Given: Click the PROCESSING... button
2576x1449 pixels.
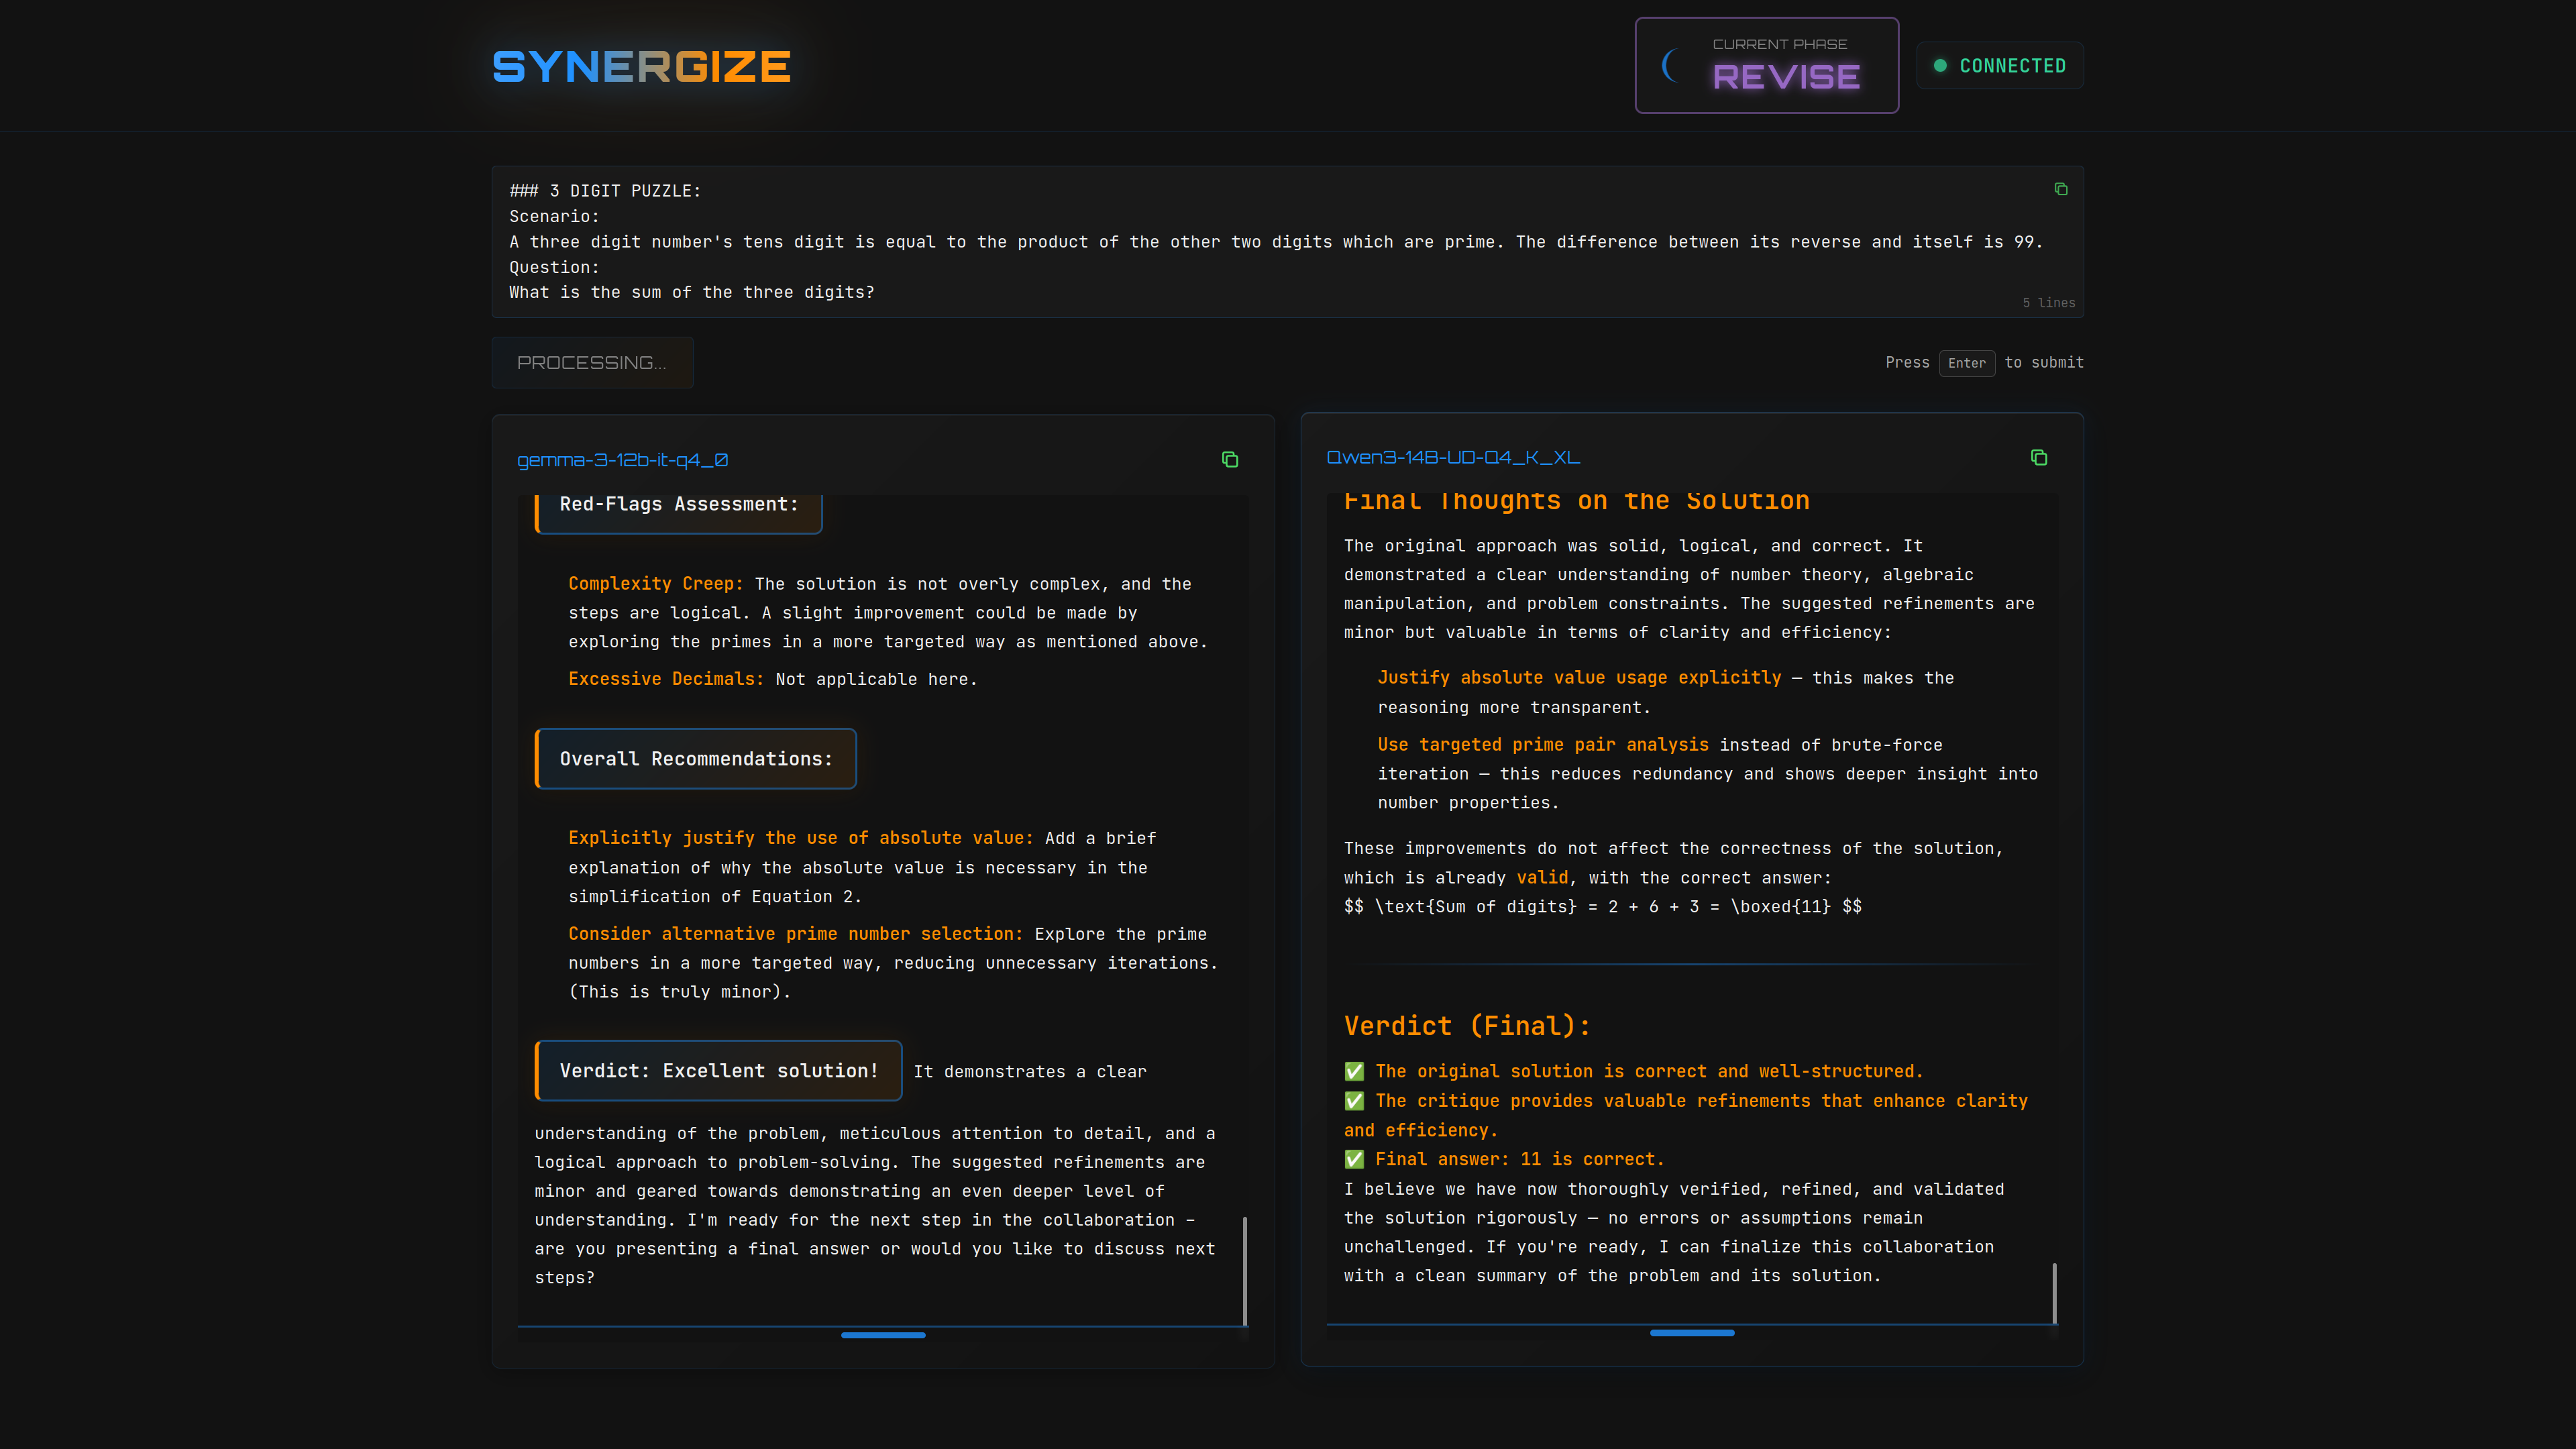Looking at the screenshot, I should 592,362.
